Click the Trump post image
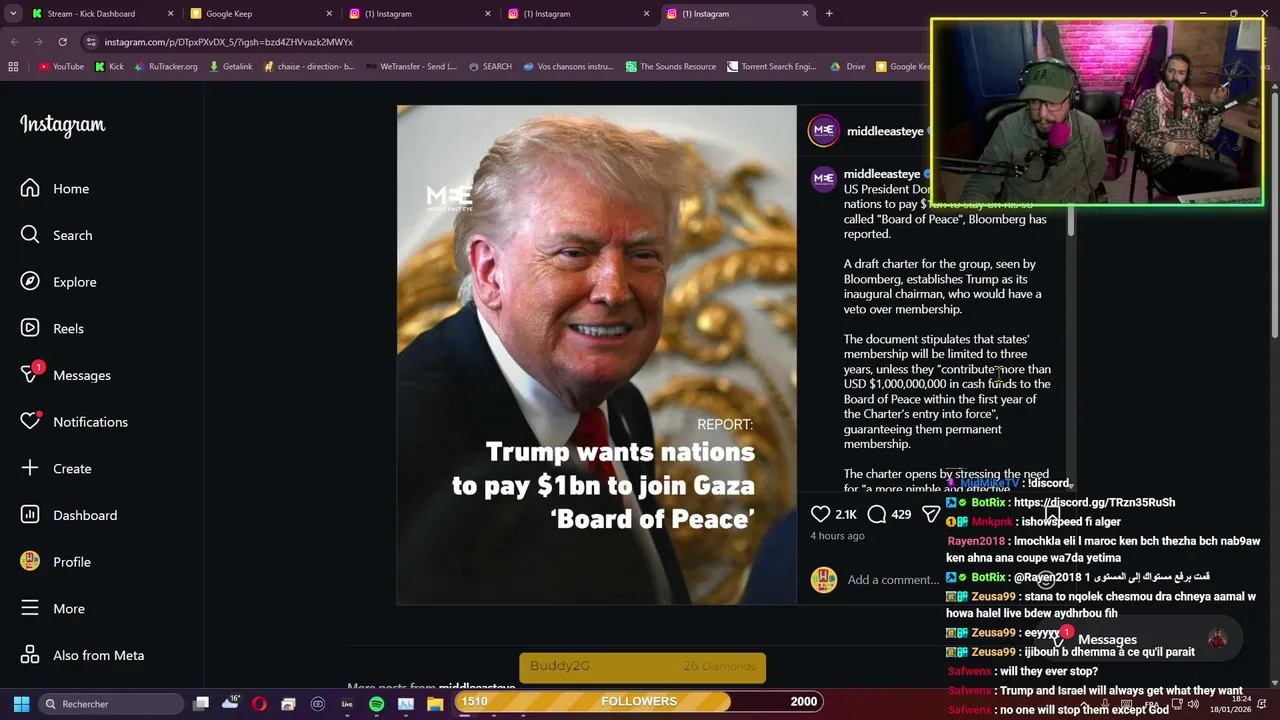 [x=597, y=355]
